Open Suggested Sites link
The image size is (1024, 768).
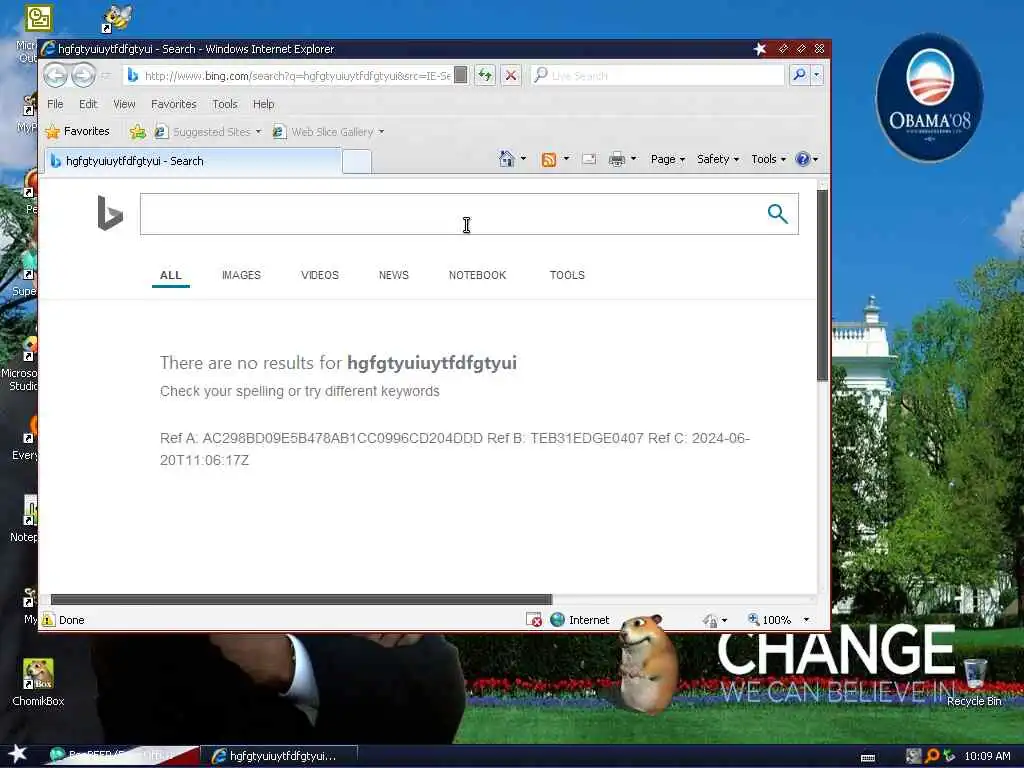[208, 132]
